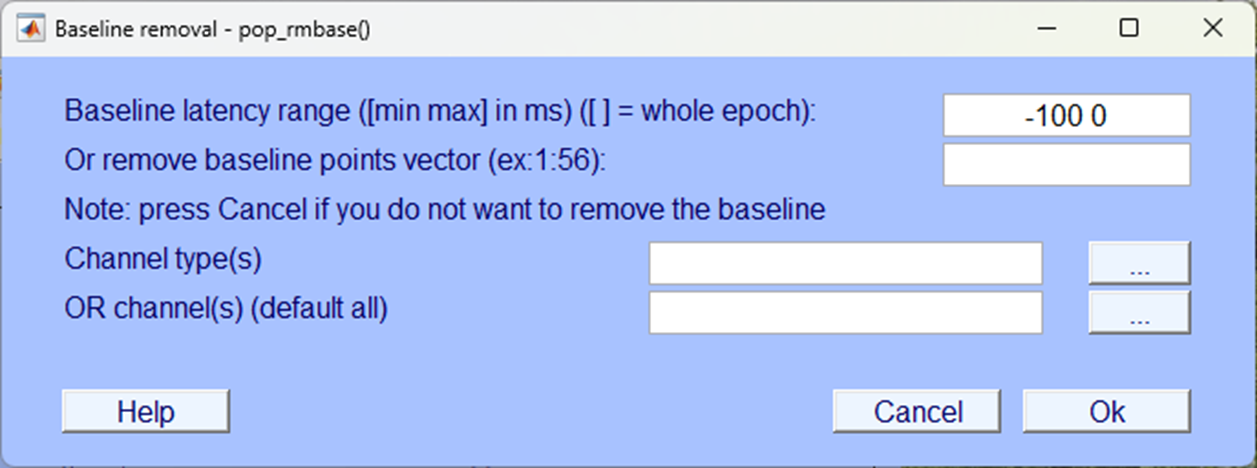Confirm baseline removal with Ok
The image size is (1257, 468).
click(x=1106, y=411)
